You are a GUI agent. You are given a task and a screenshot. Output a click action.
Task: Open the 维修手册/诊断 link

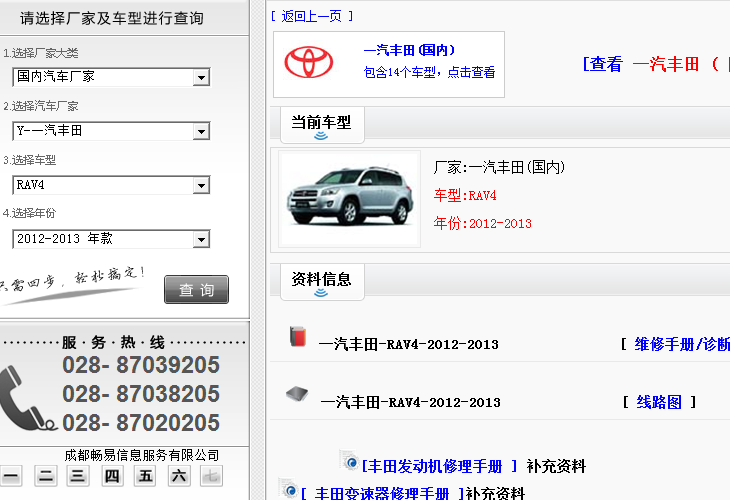[x=682, y=344]
